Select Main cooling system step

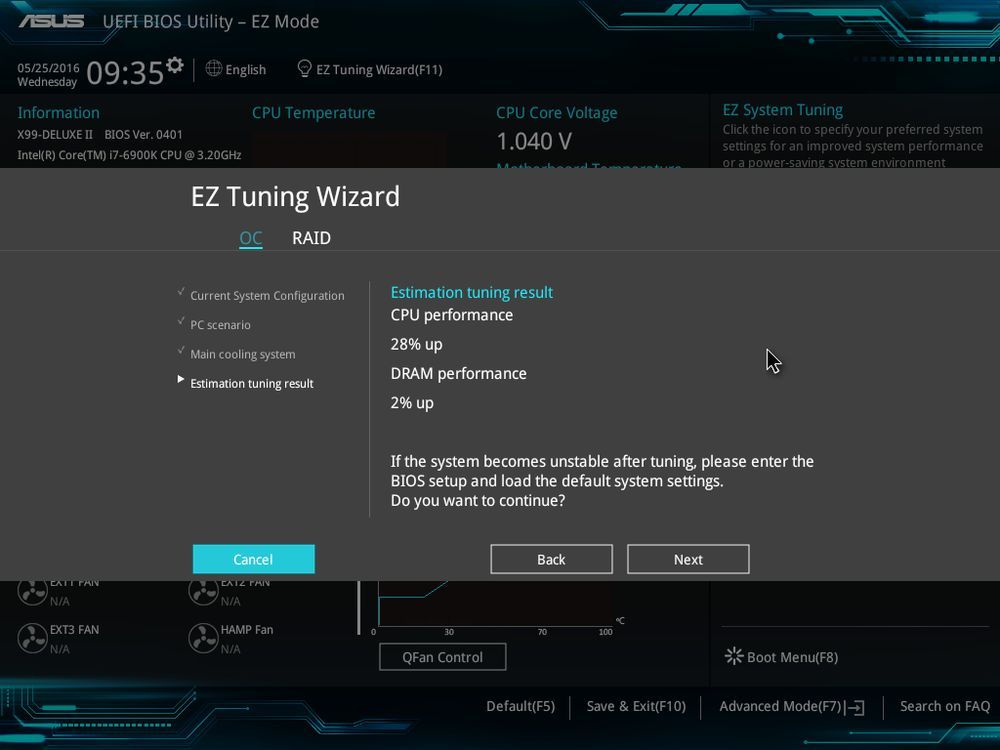point(242,355)
